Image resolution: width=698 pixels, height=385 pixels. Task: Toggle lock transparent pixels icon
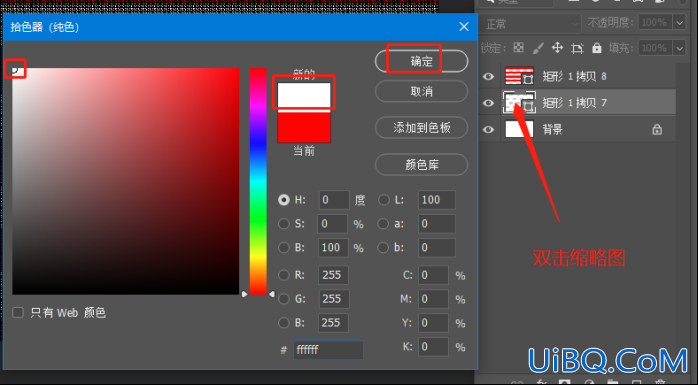[x=519, y=48]
